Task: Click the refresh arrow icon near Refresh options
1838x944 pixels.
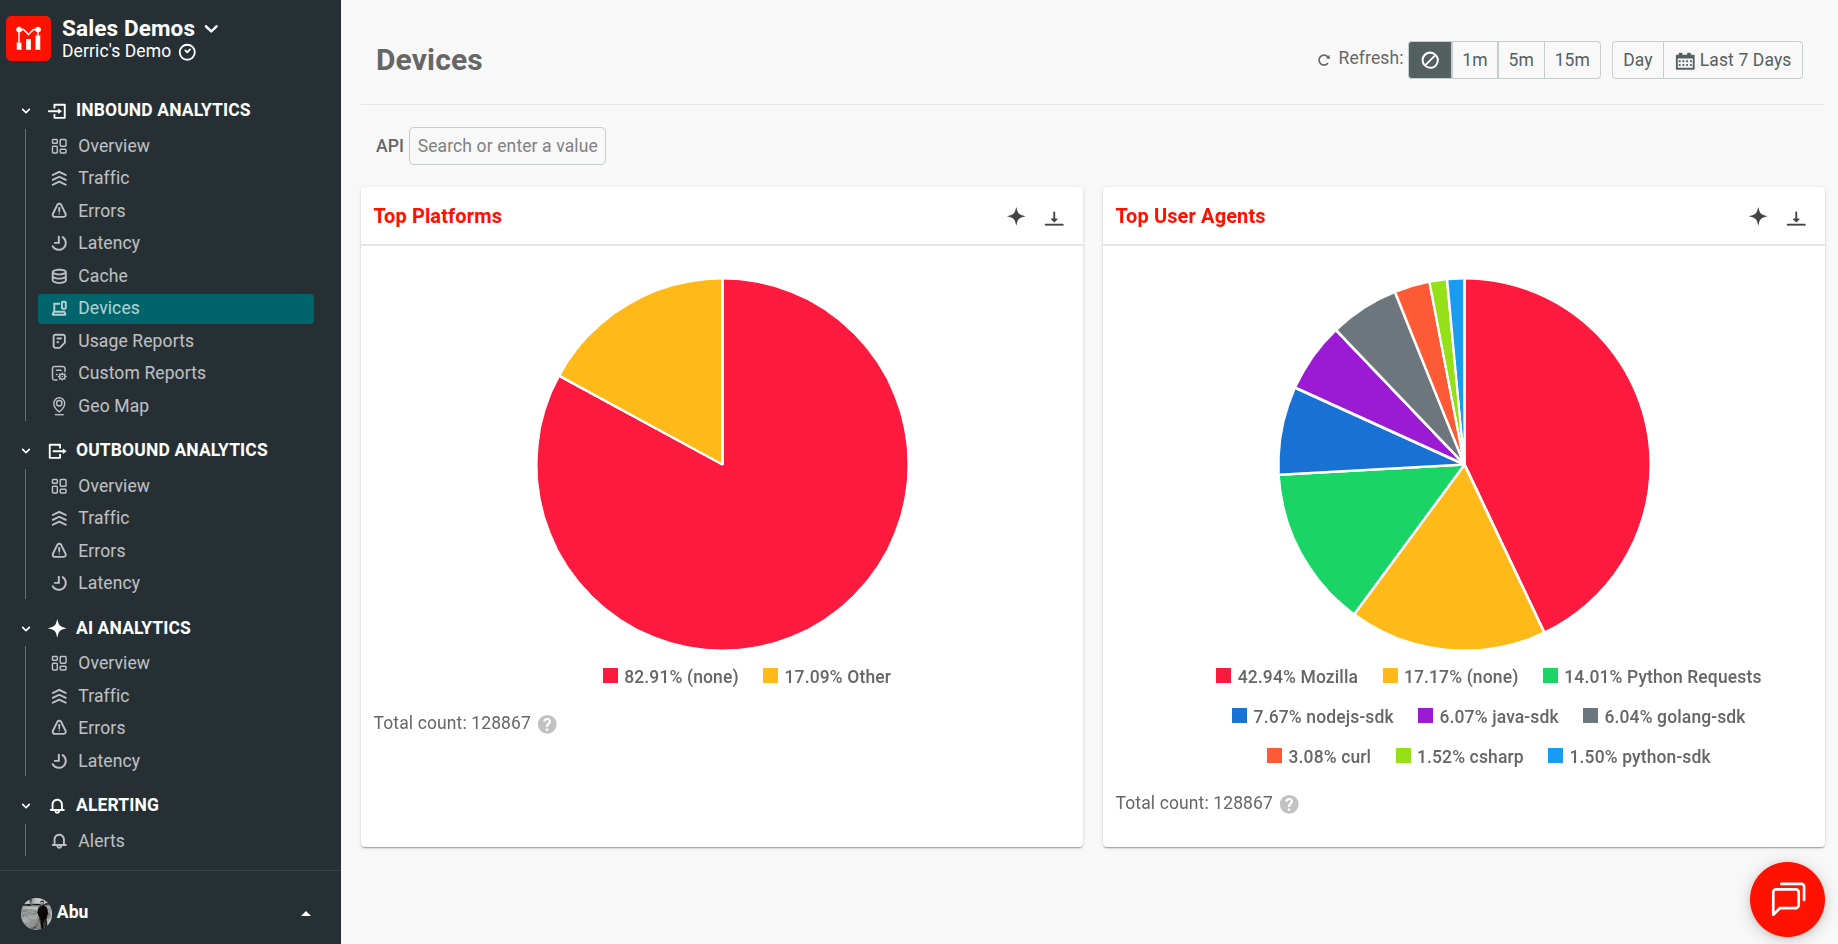Action: click(x=1322, y=58)
